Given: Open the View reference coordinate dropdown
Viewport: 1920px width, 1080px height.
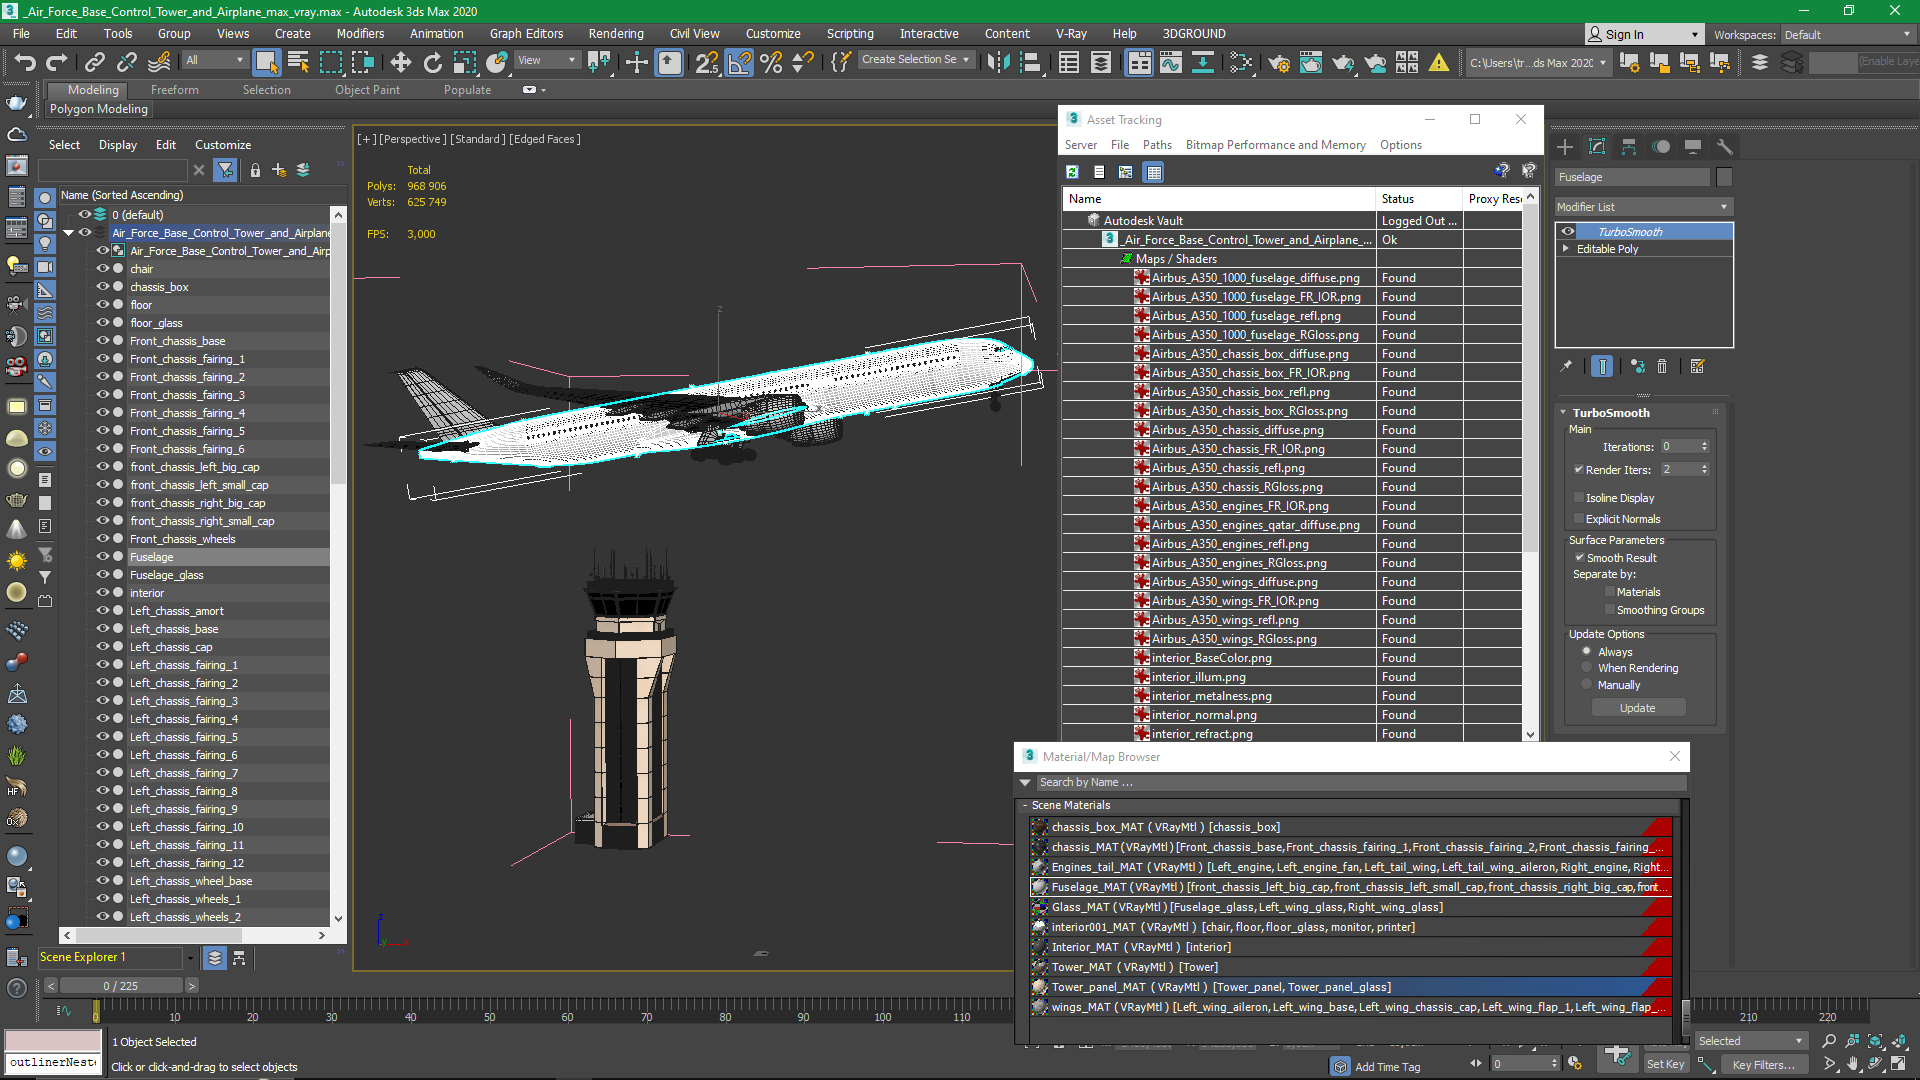Looking at the screenshot, I should (x=546, y=60).
